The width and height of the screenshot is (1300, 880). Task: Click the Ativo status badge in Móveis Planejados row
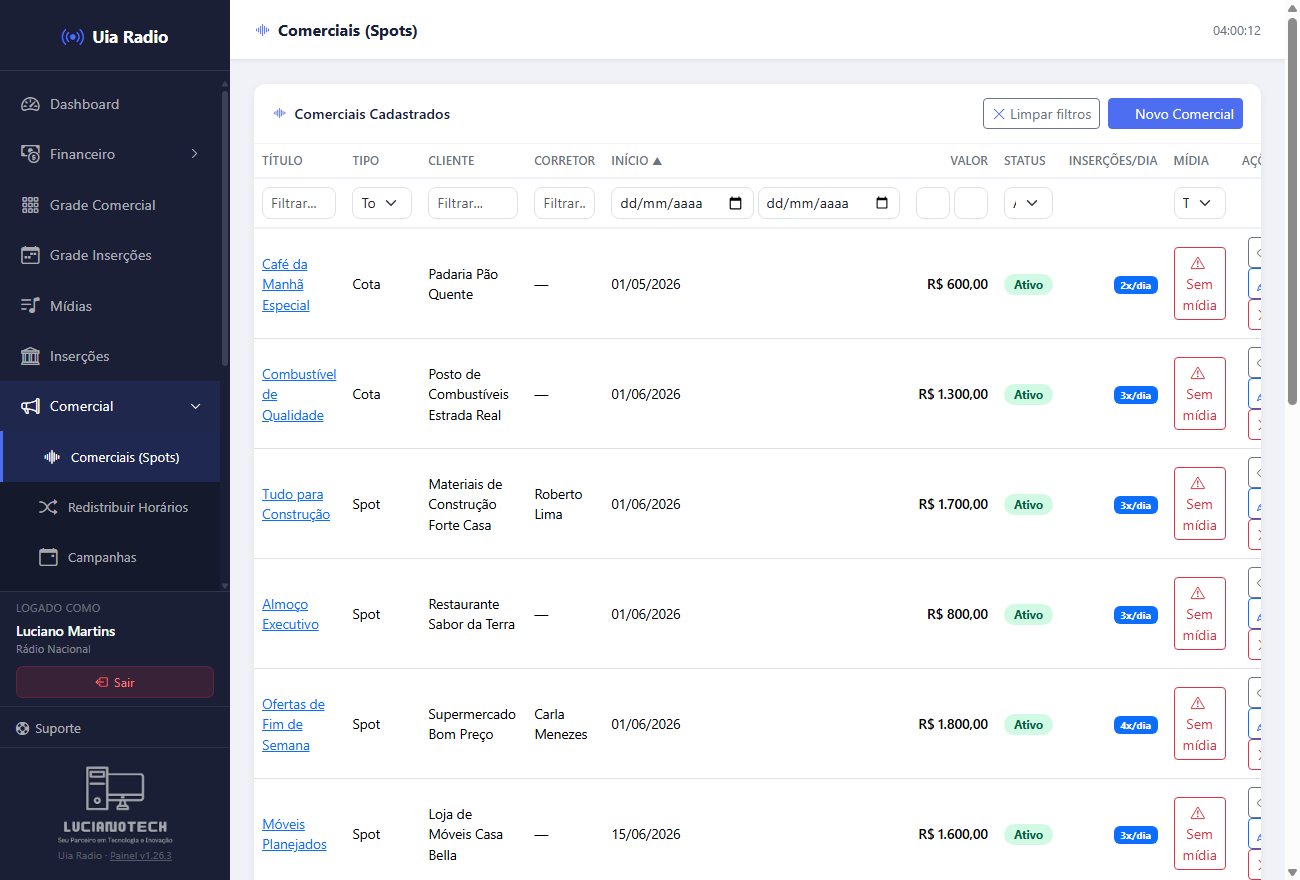[1028, 834]
